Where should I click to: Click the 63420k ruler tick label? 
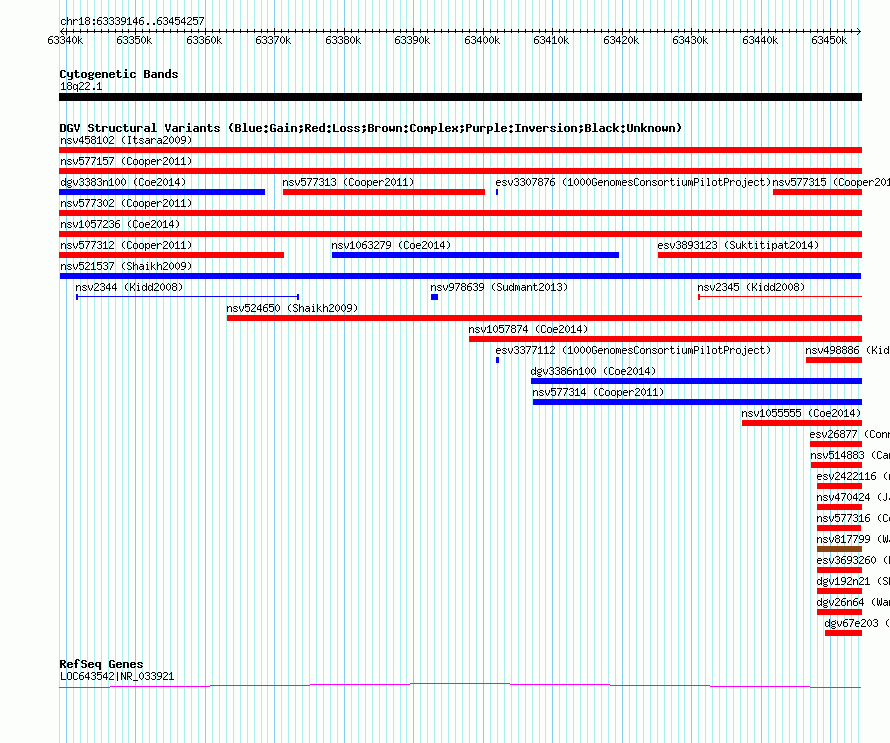coord(621,40)
